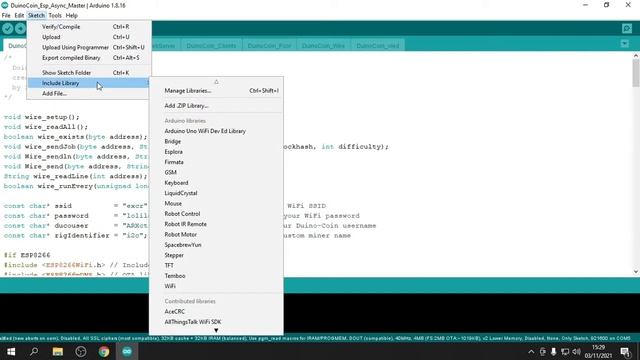Open the File menu
This screenshot has height=360, width=640.
(x=6, y=16)
